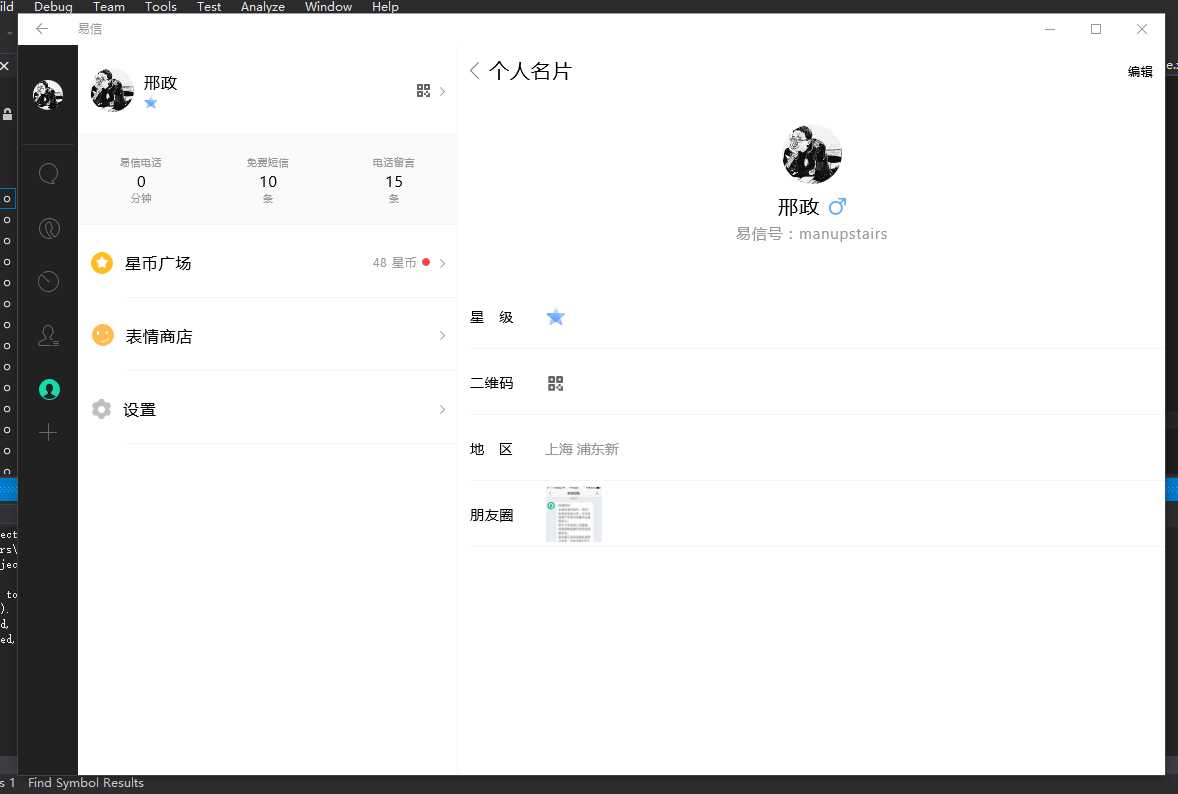This screenshot has height=794, width=1178.
Task: Click the gear settings icon
Action: (x=101, y=409)
